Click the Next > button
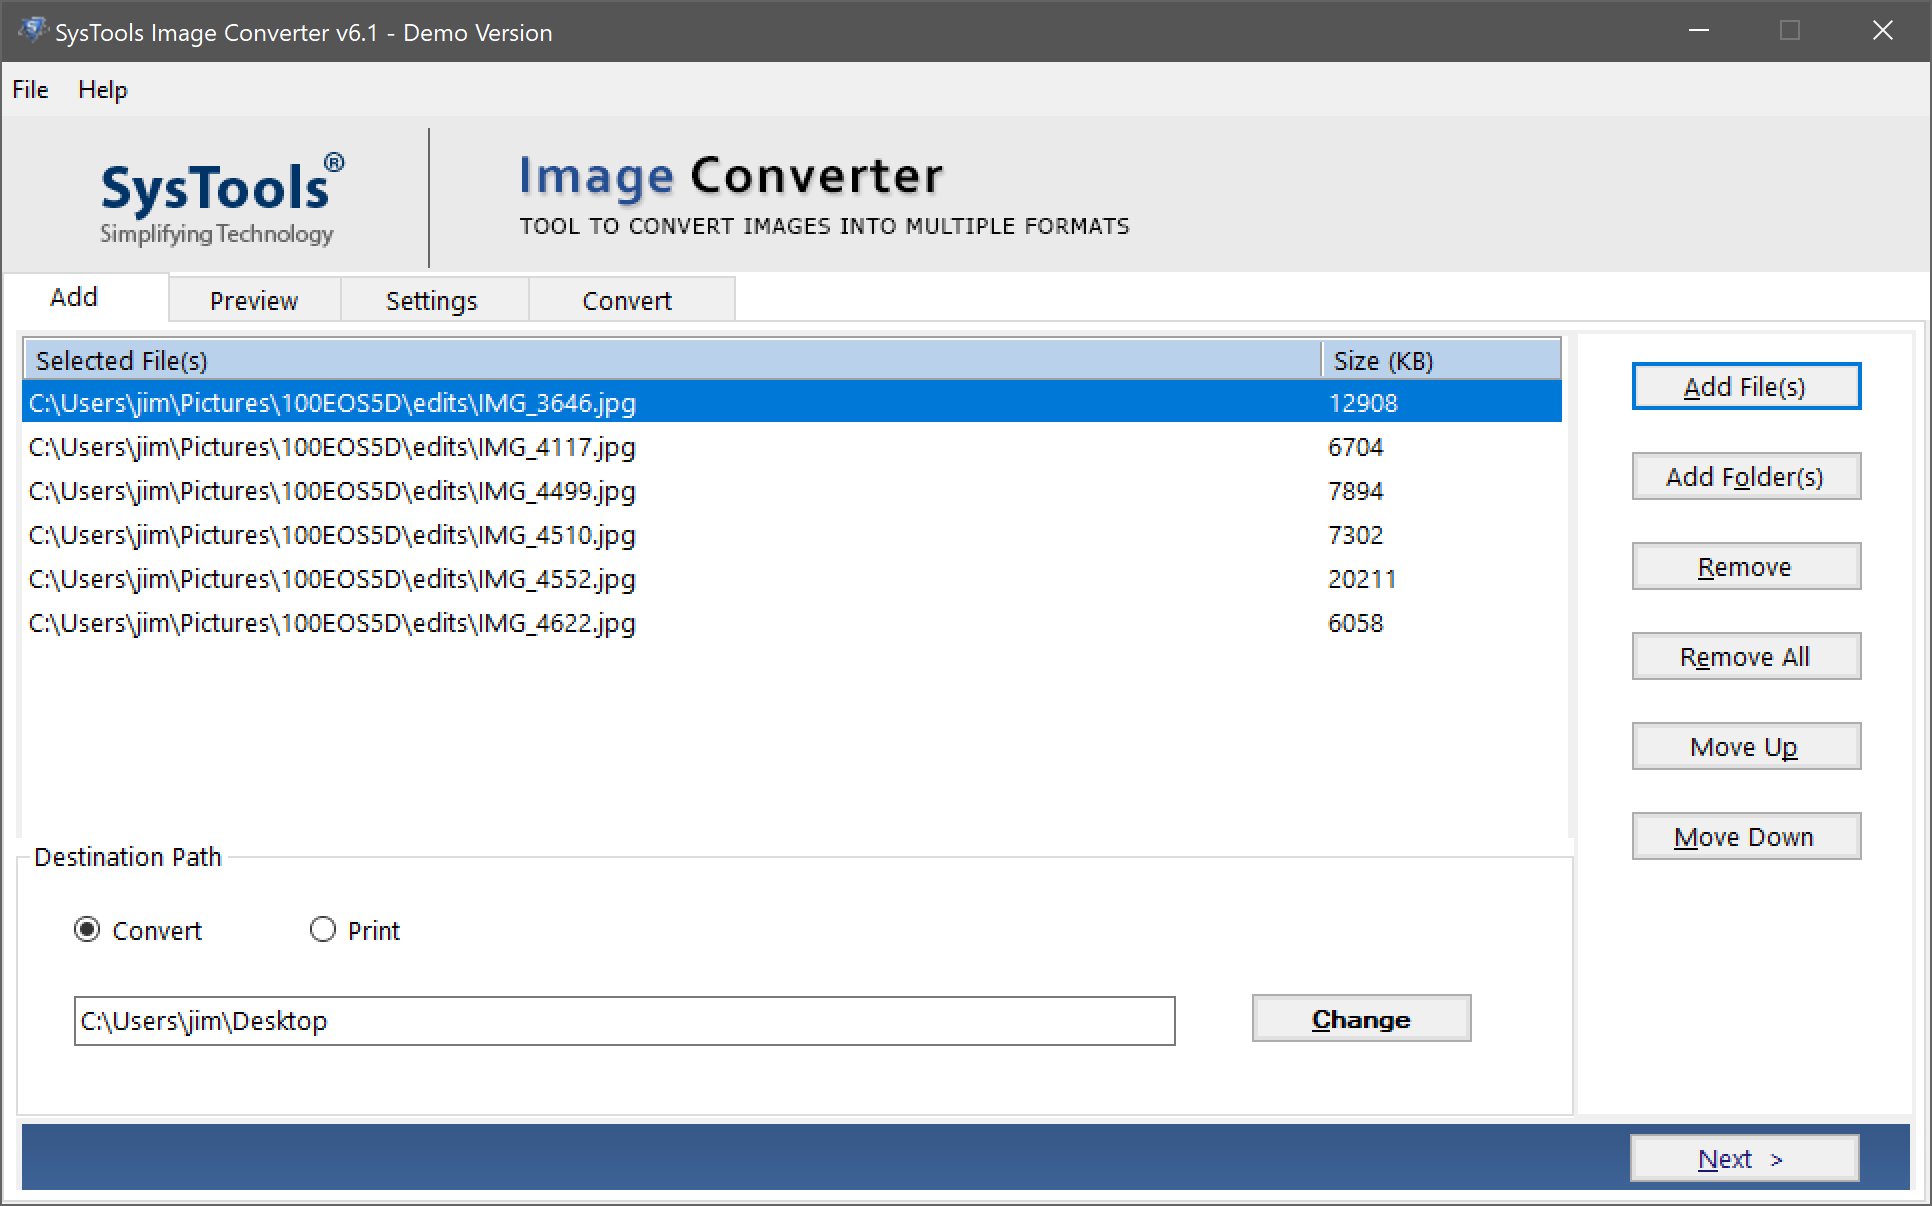The width and height of the screenshot is (1932, 1206). pyautogui.click(x=1743, y=1159)
